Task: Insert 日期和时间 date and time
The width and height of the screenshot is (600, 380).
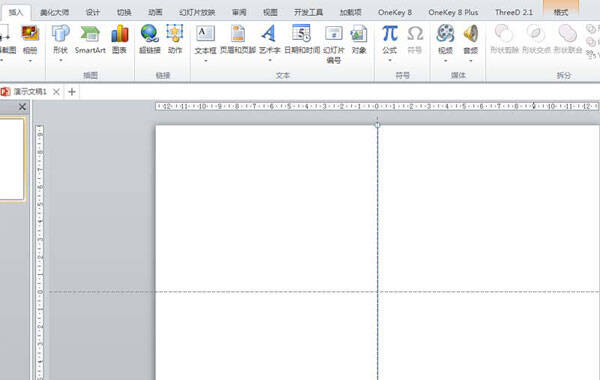Action: click(302, 40)
